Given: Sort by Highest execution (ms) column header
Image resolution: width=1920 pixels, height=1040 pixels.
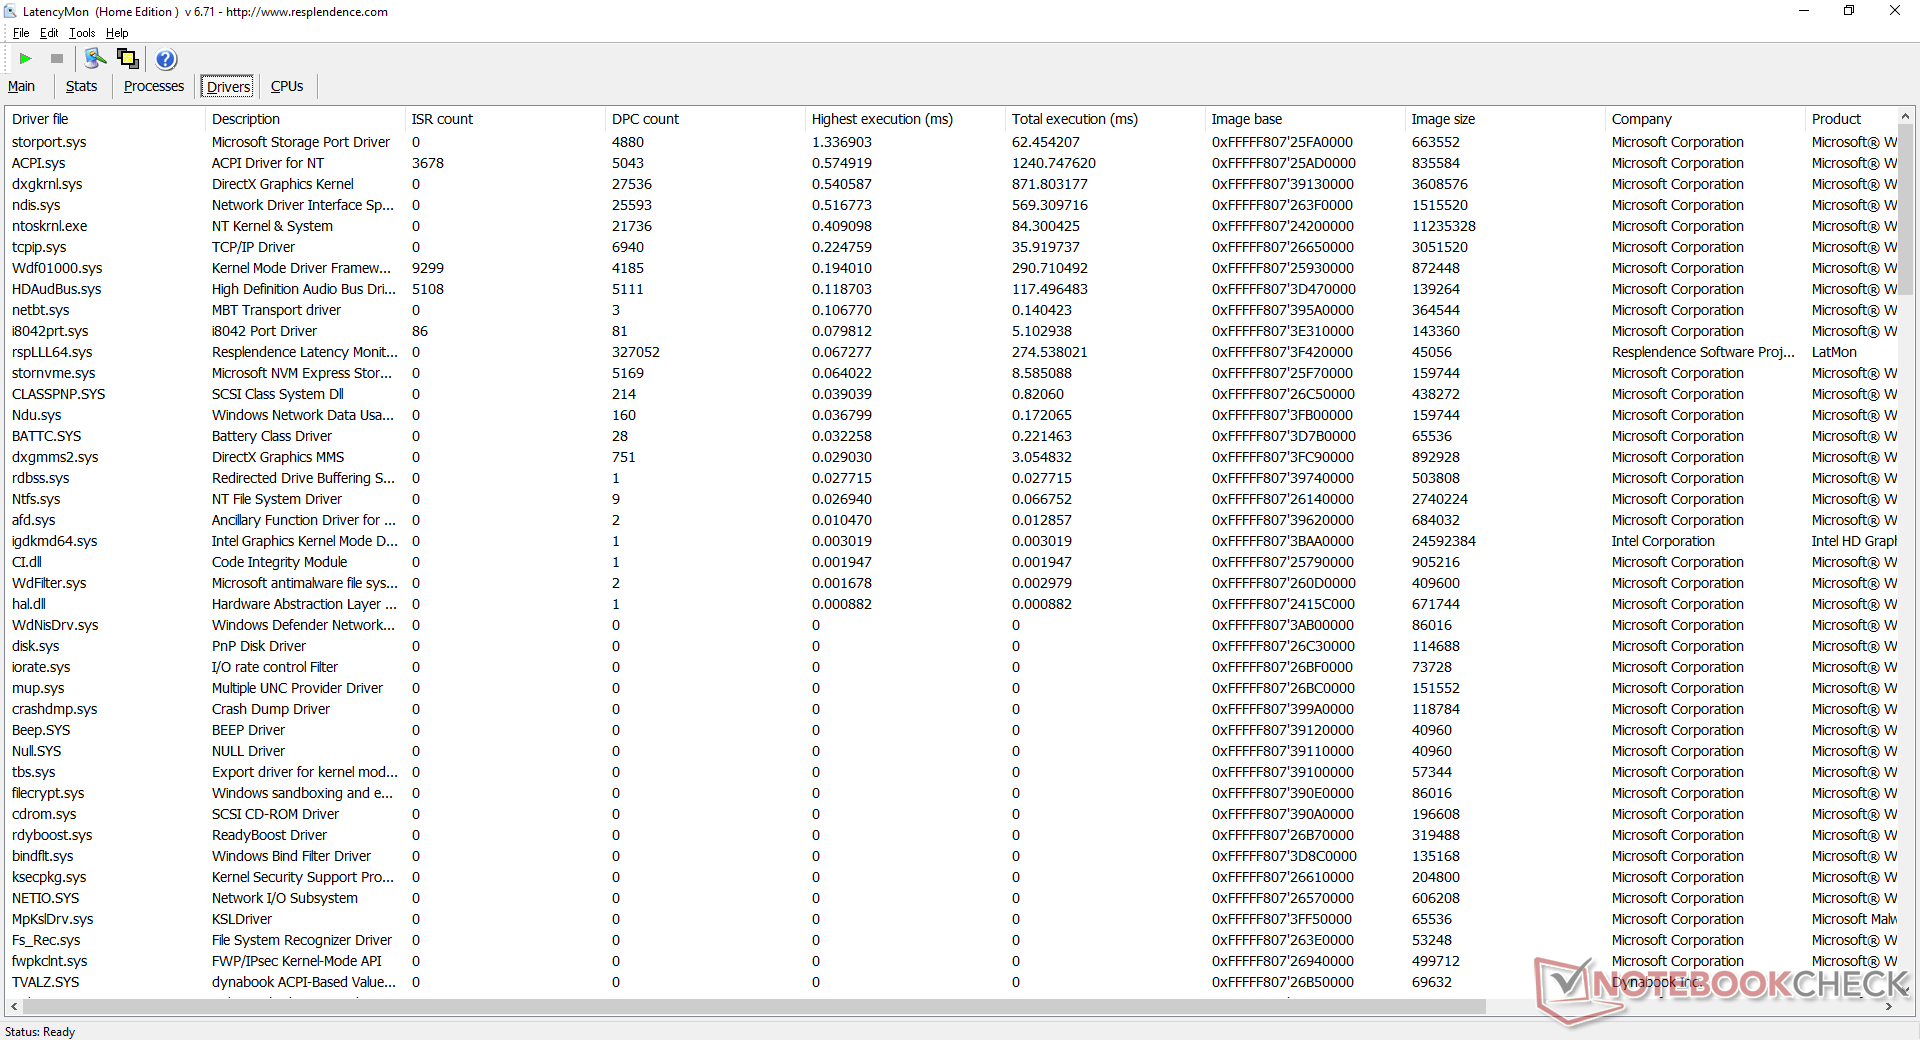Looking at the screenshot, I should (x=905, y=119).
